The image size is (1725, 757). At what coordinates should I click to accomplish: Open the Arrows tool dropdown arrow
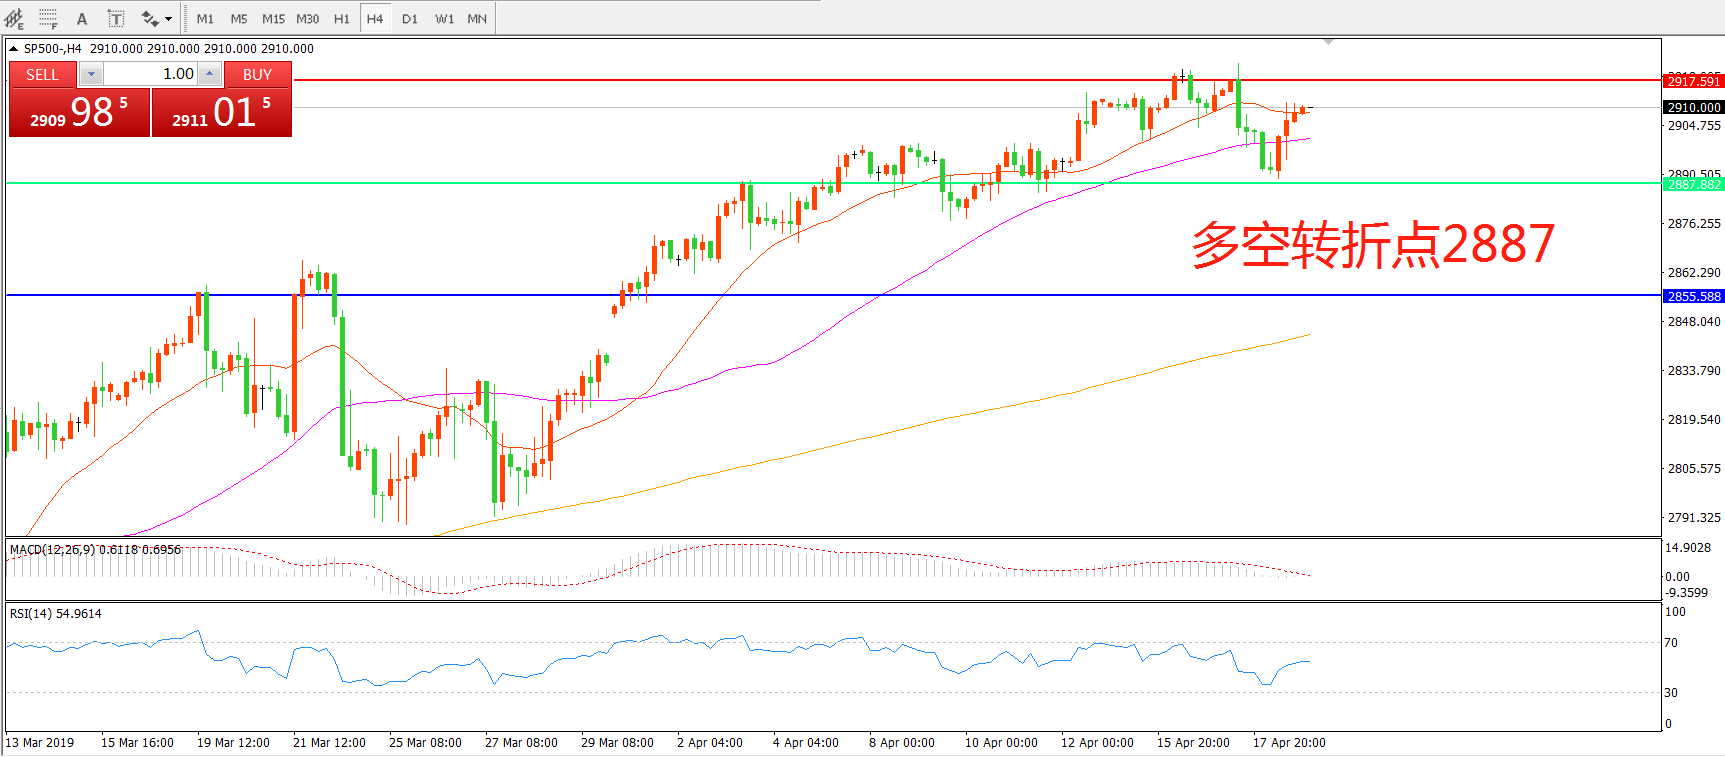click(168, 18)
